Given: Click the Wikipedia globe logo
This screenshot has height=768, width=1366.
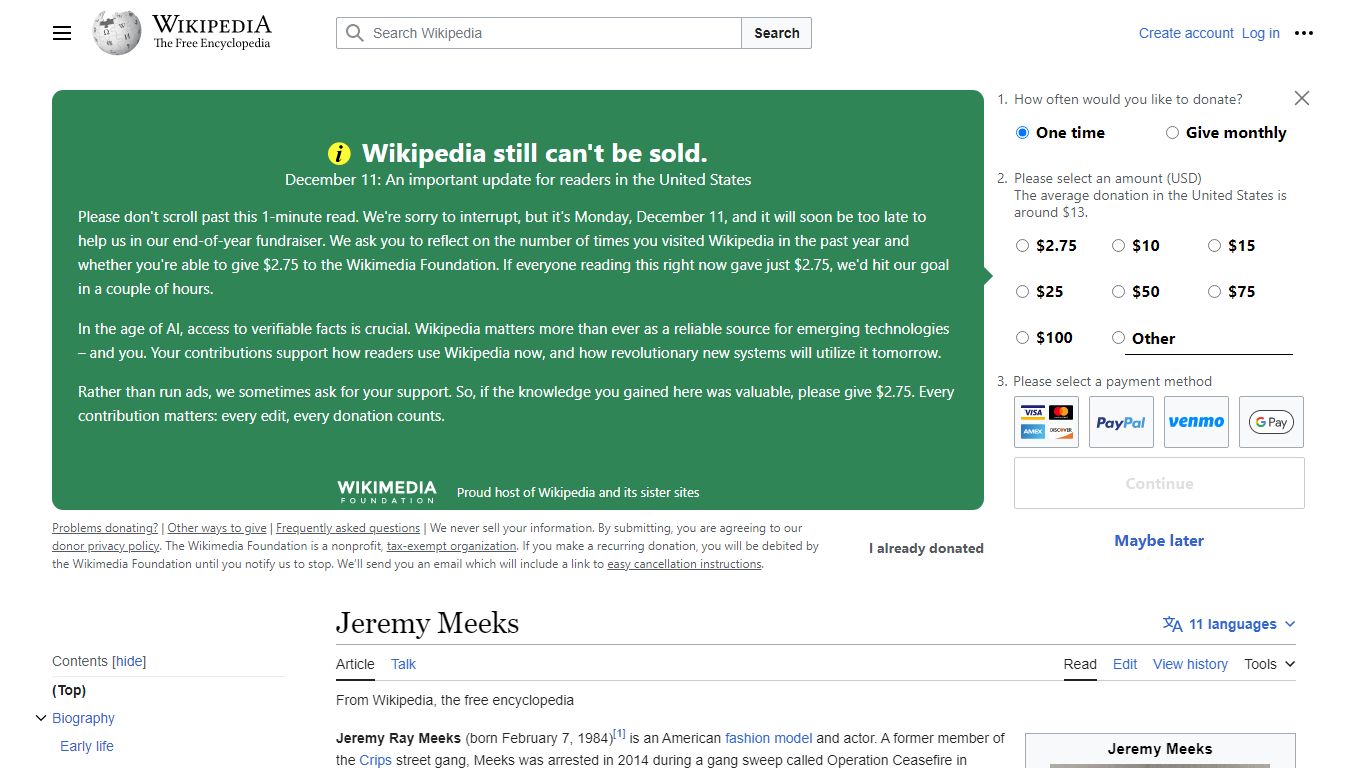Looking at the screenshot, I should point(117,33).
